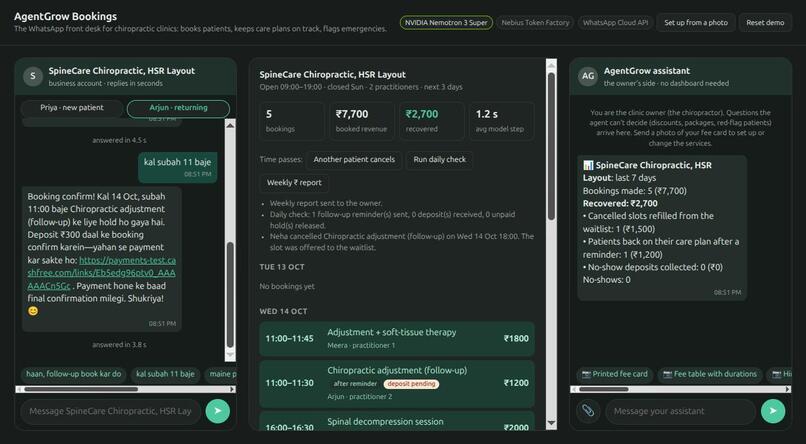Click the SpineCare chat send arrow button

pos(217,411)
